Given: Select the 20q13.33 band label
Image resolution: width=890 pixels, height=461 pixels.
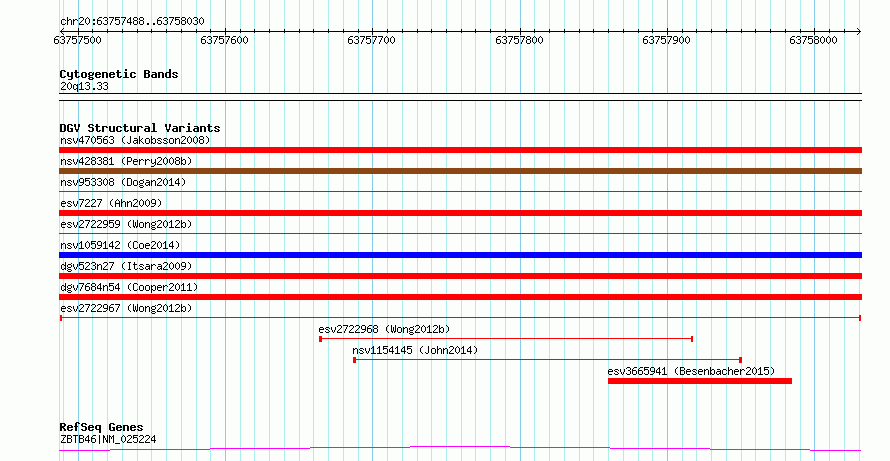Looking at the screenshot, I should [84, 87].
